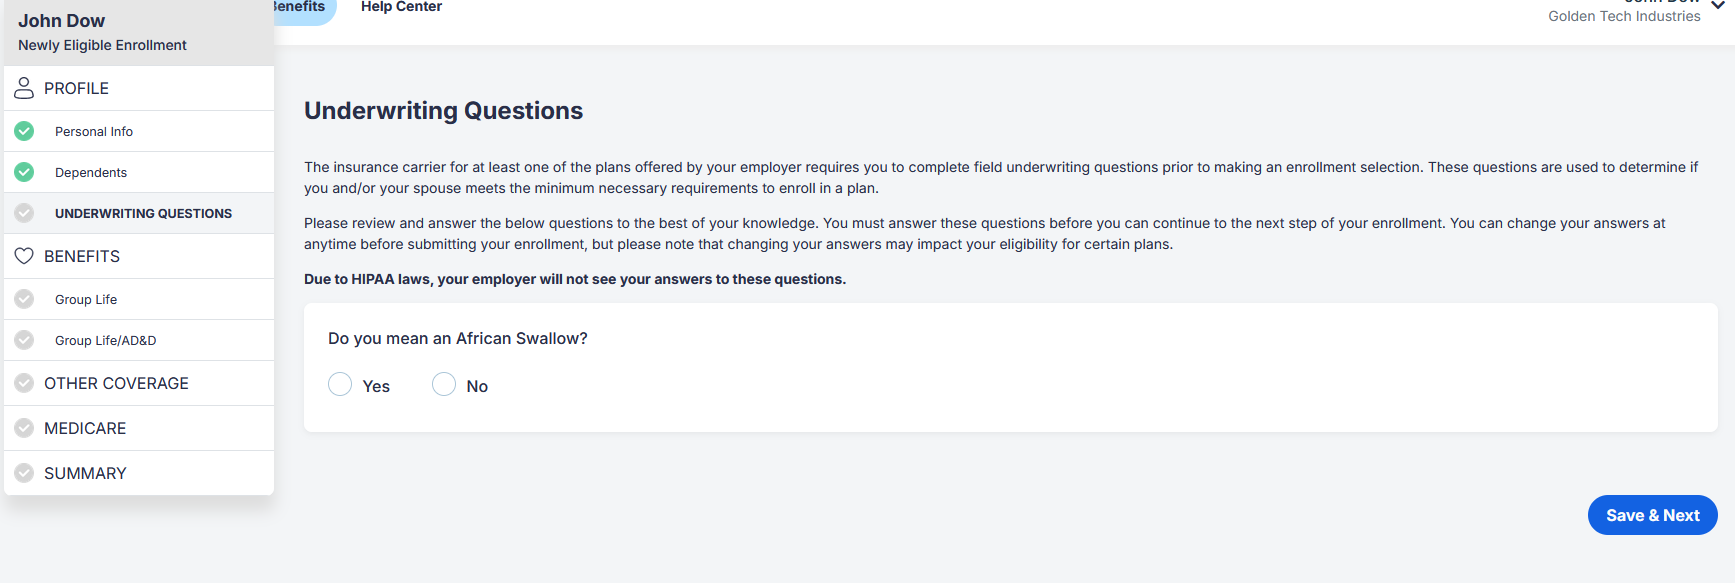This screenshot has width=1735, height=583.
Task: Open Group Life/AD&D benefit step
Action: point(105,341)
